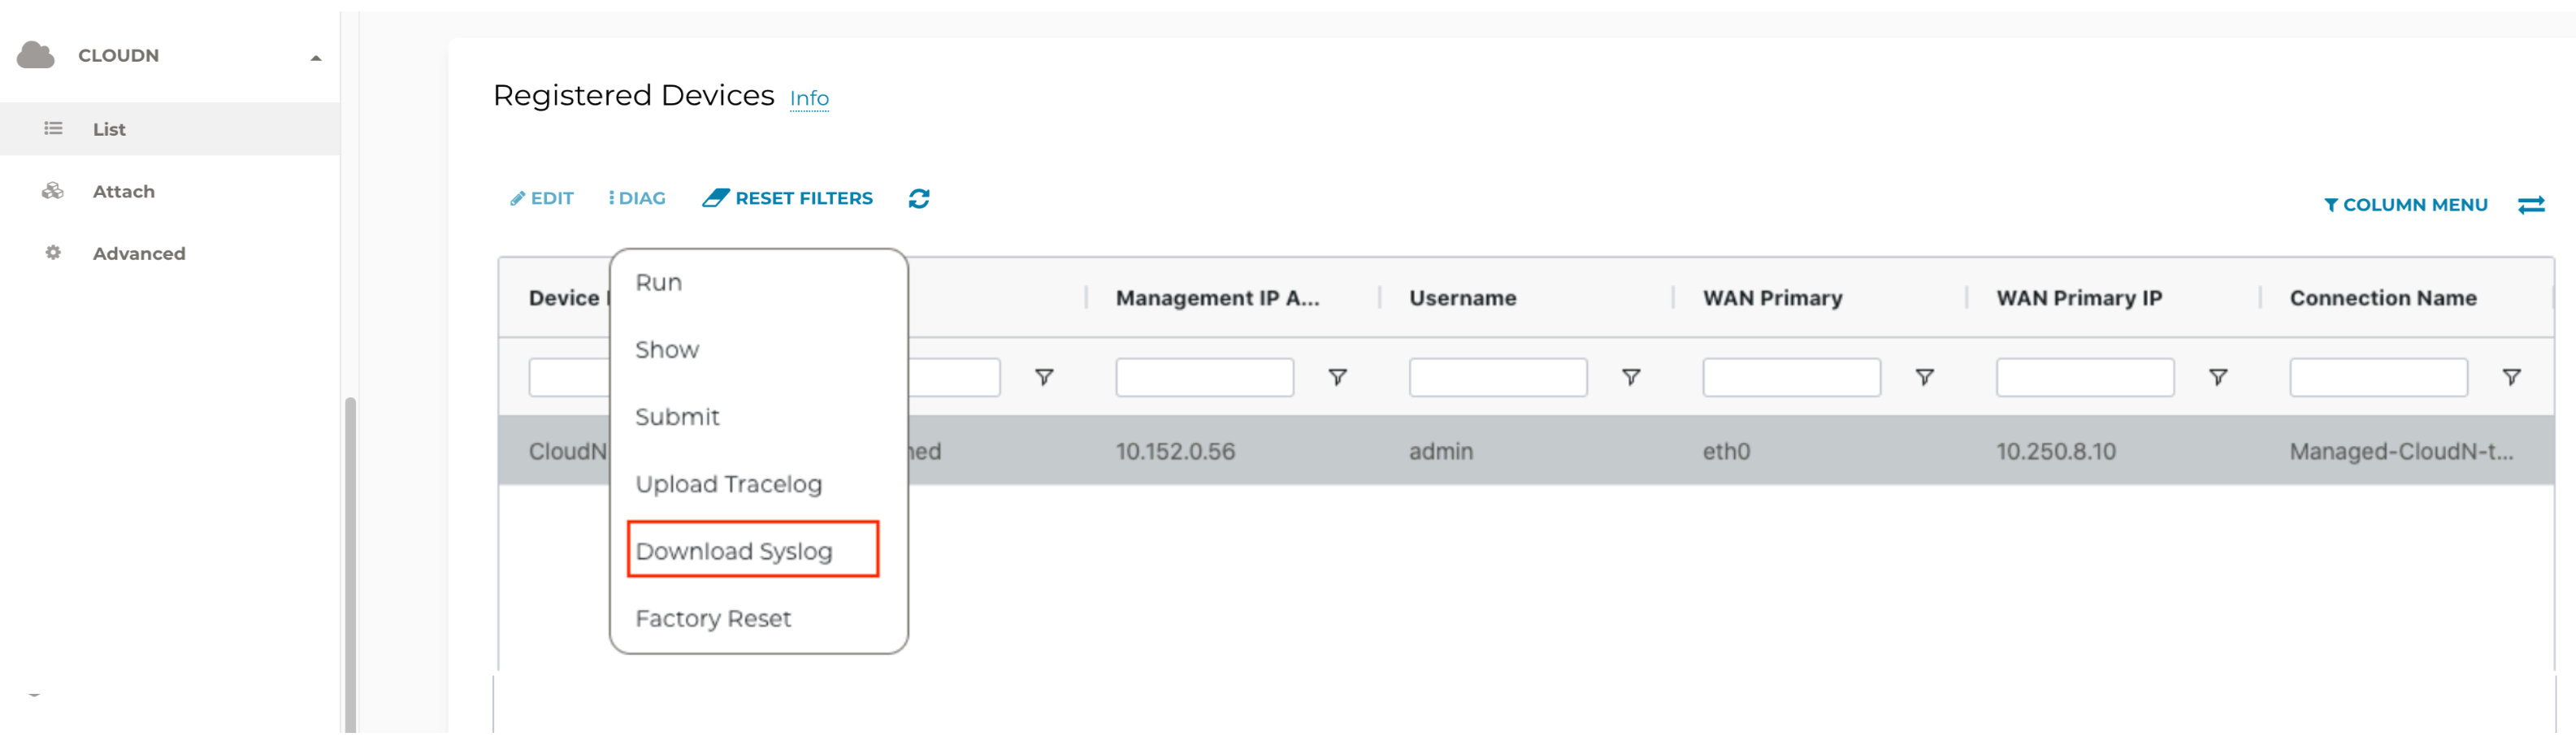
Task: Open Advanced settings gear icon
Action: 54,253
